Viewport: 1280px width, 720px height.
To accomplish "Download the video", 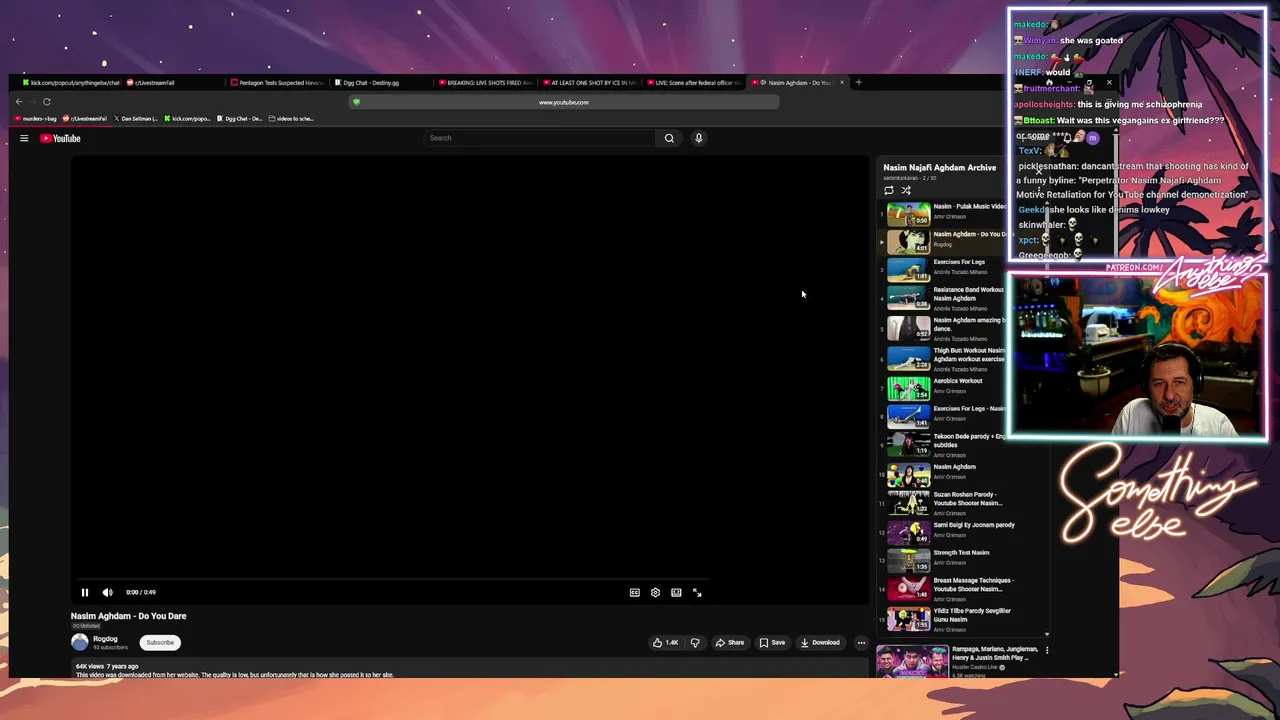I will [x=820, y=643].
